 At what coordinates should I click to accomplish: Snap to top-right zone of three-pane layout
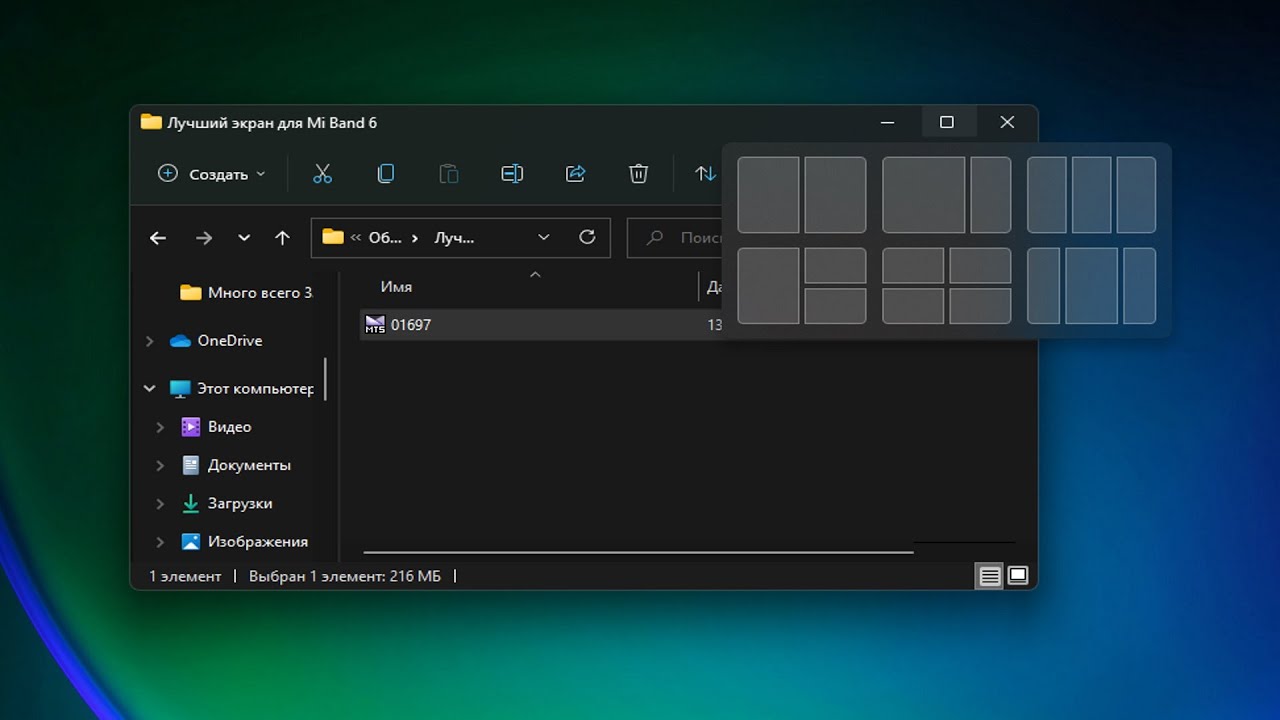click(835, 266)
